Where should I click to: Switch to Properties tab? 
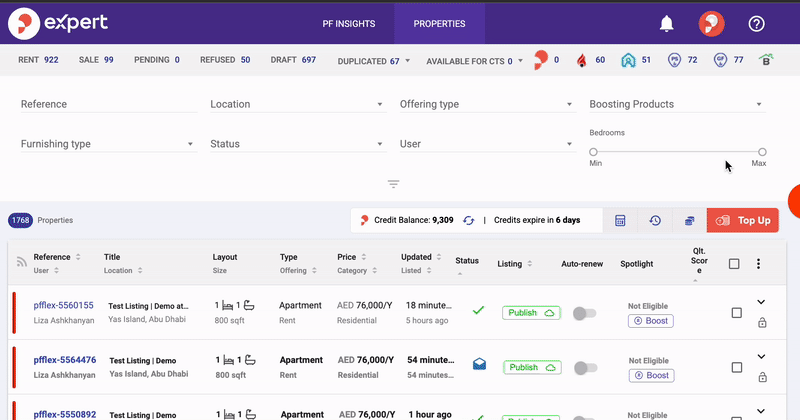click(x=439, y=23)
